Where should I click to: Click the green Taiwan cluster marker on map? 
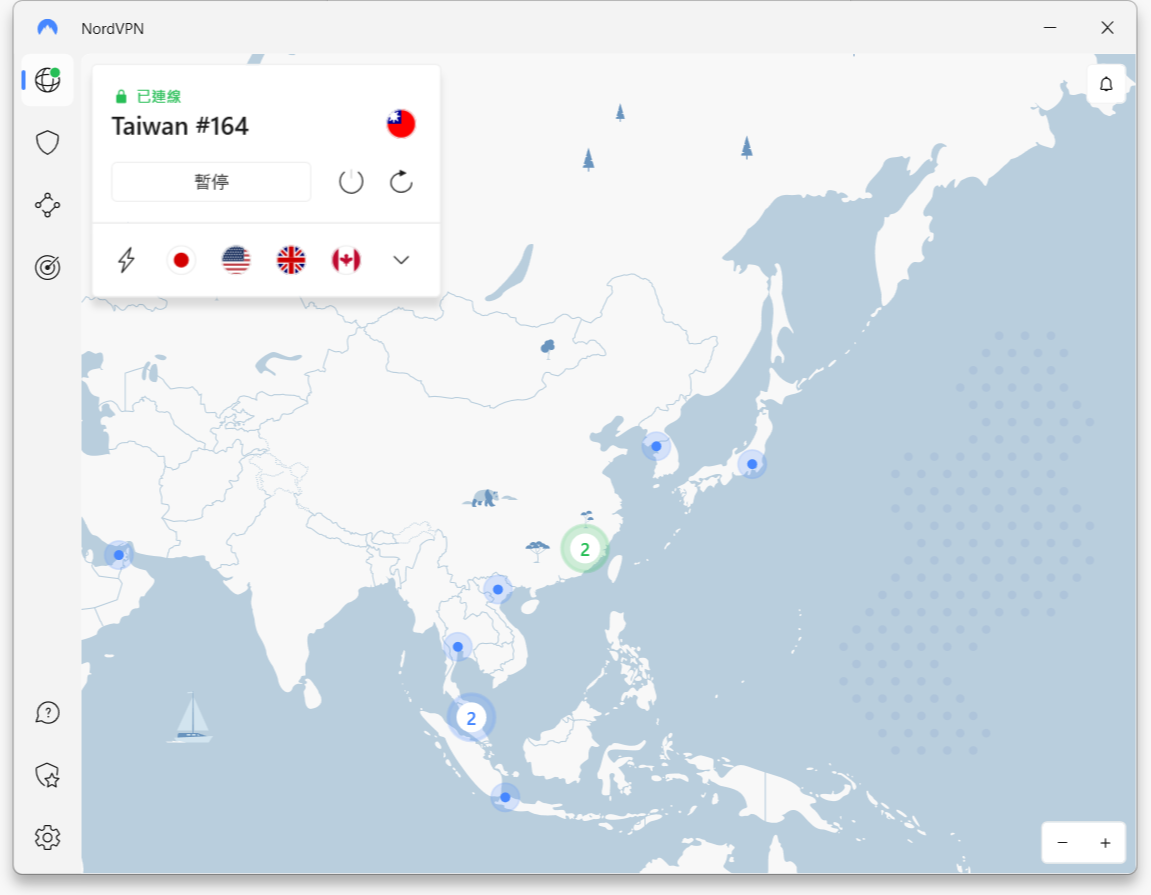click(x=584, y=548)
